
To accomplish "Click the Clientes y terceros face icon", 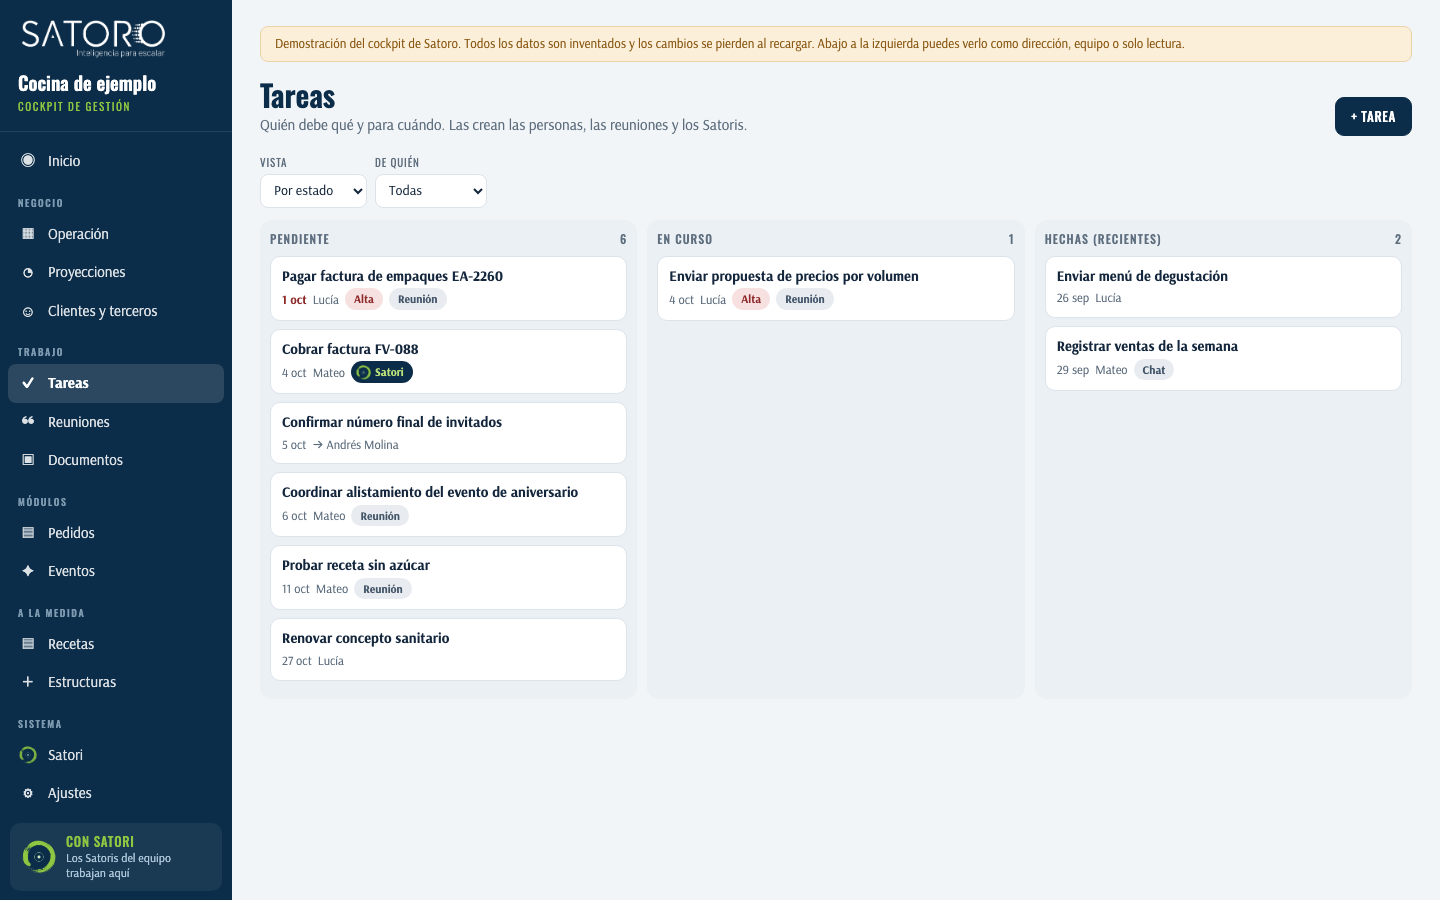I will click(x=28, y=311).
